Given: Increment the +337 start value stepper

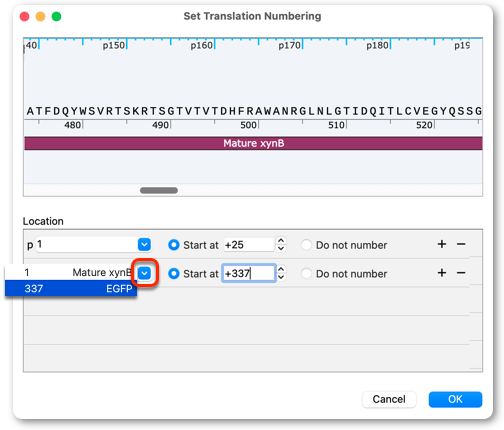Looking at the screenshot, I should click(281, 269).
